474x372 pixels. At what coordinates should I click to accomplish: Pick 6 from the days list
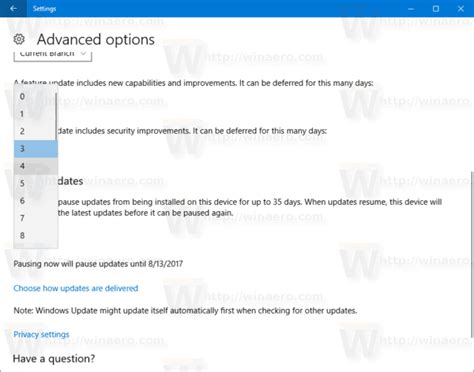[36, 201]
